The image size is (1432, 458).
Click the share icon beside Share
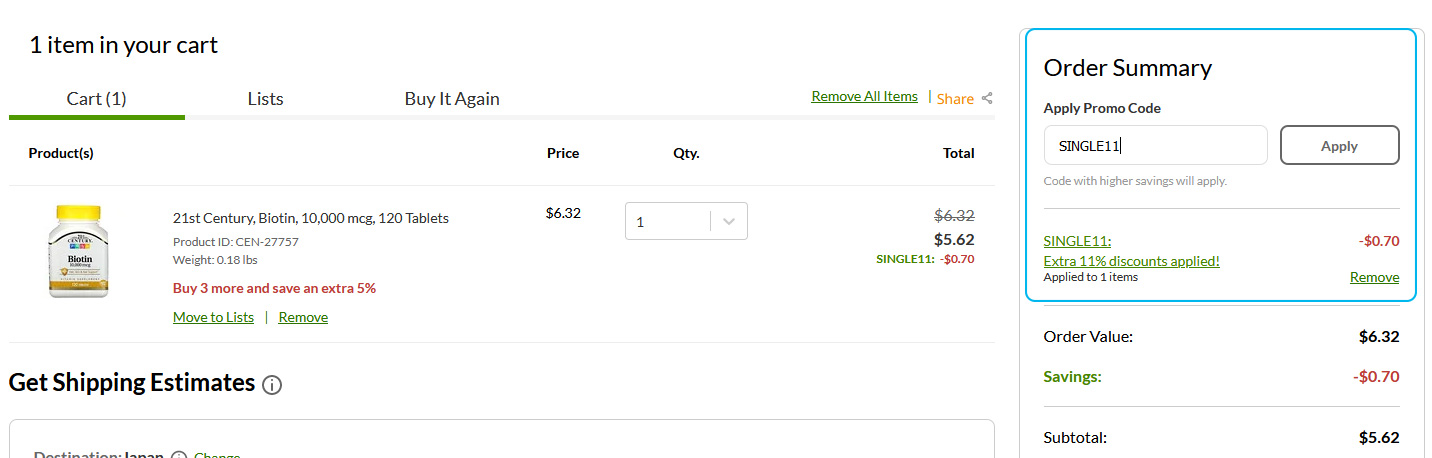click(x=987, y=98)
